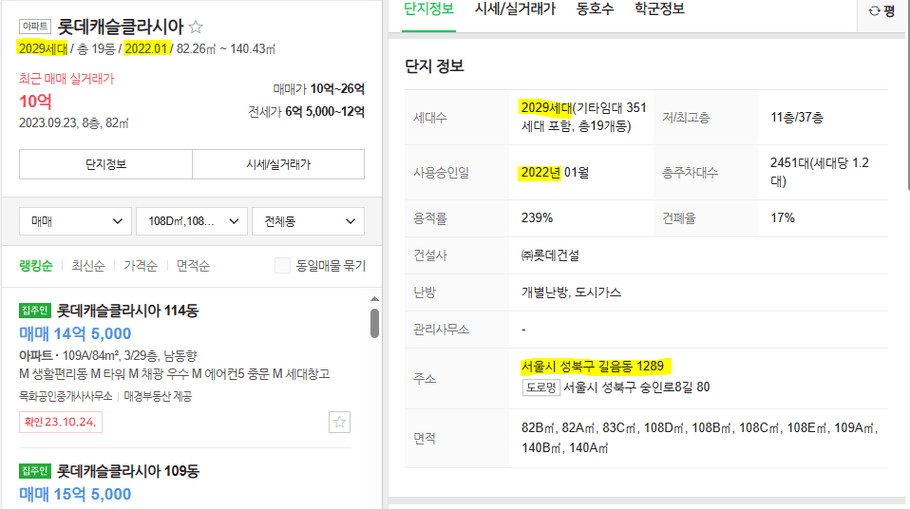
Task: Select the 2022년 01월 approval date
Action: point(555,173)
